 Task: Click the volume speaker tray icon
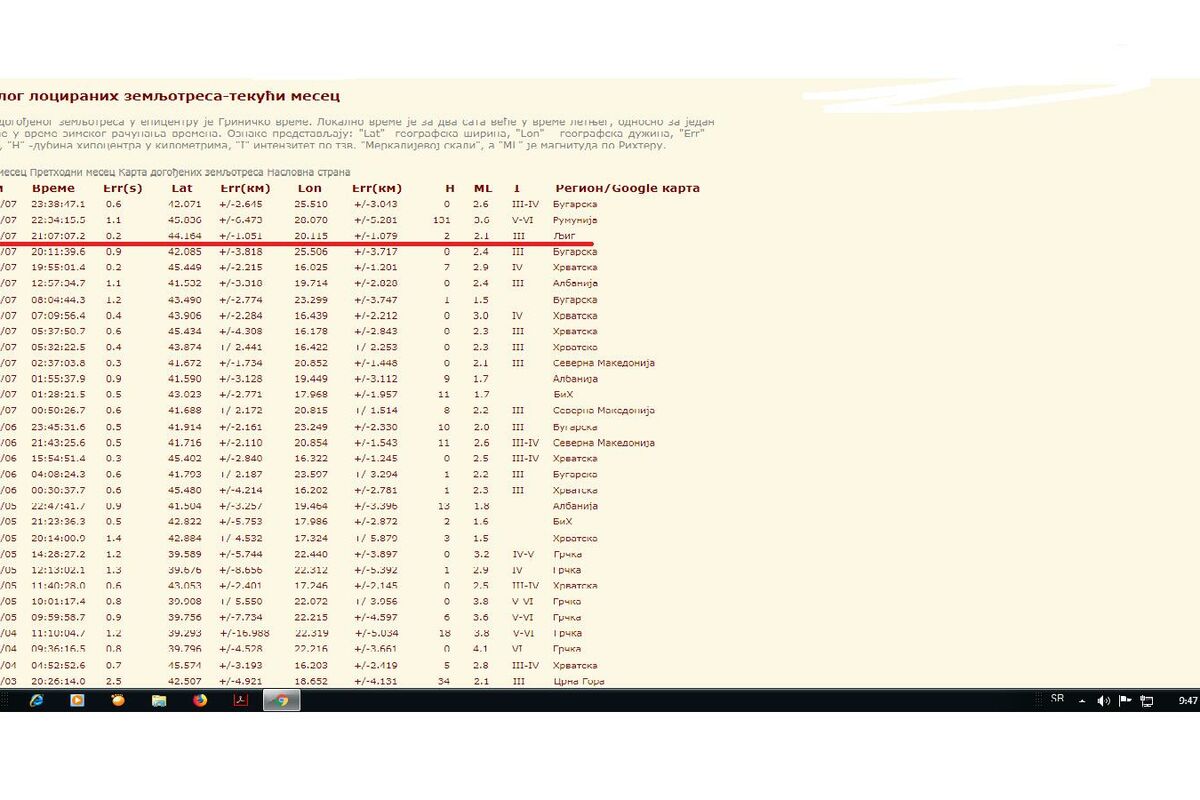pos(1103,701)
